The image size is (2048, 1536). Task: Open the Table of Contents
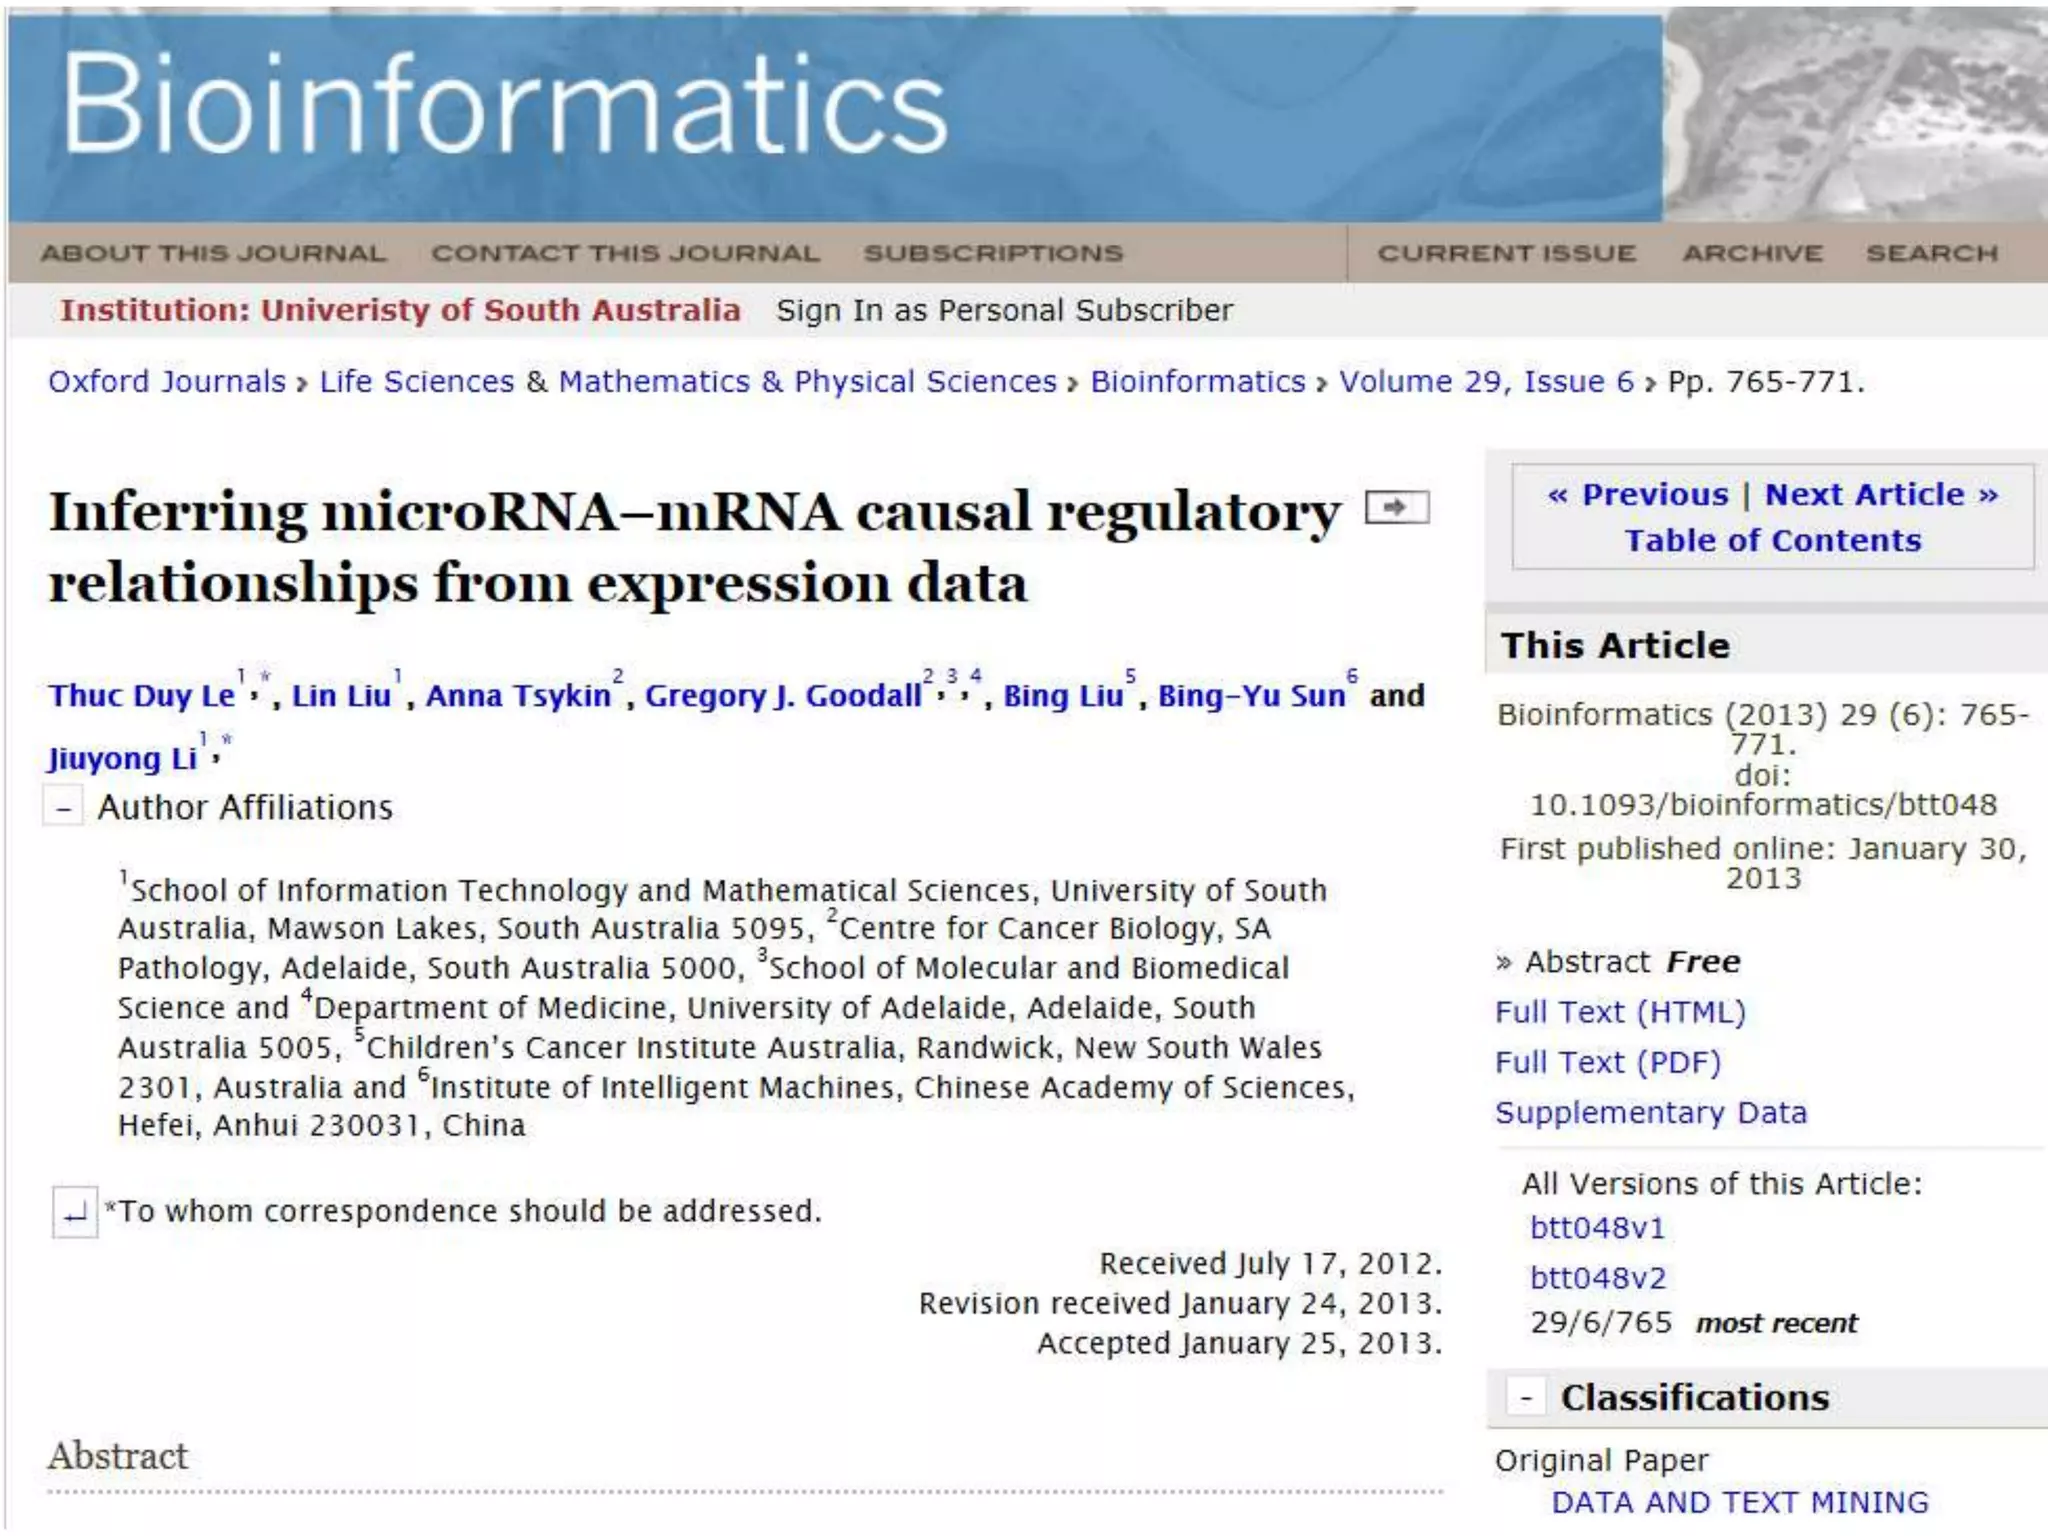pyautogui.click(x=1772, y=541)
